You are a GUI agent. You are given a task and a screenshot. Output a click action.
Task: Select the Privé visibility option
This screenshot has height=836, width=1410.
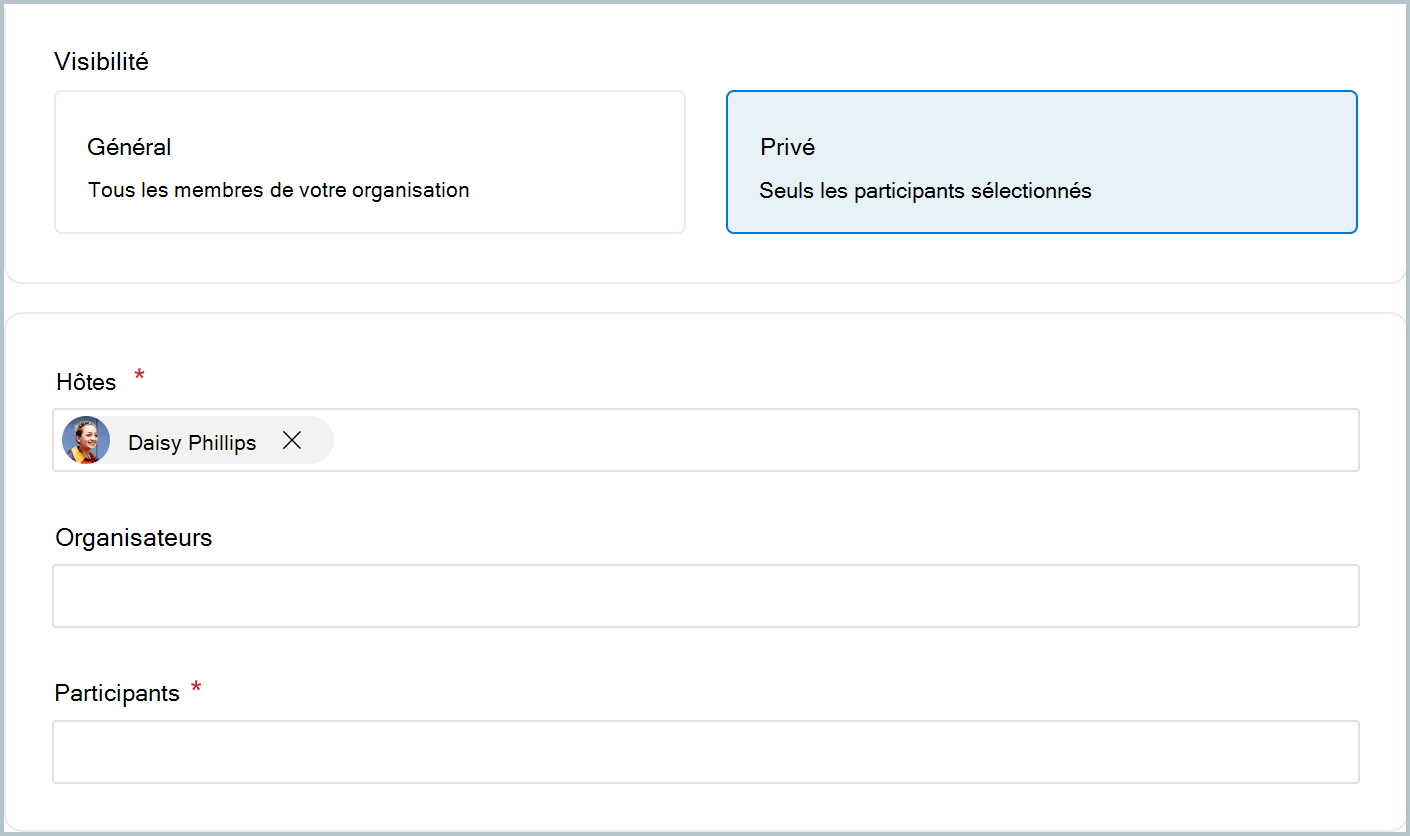tap(1042, 162)
